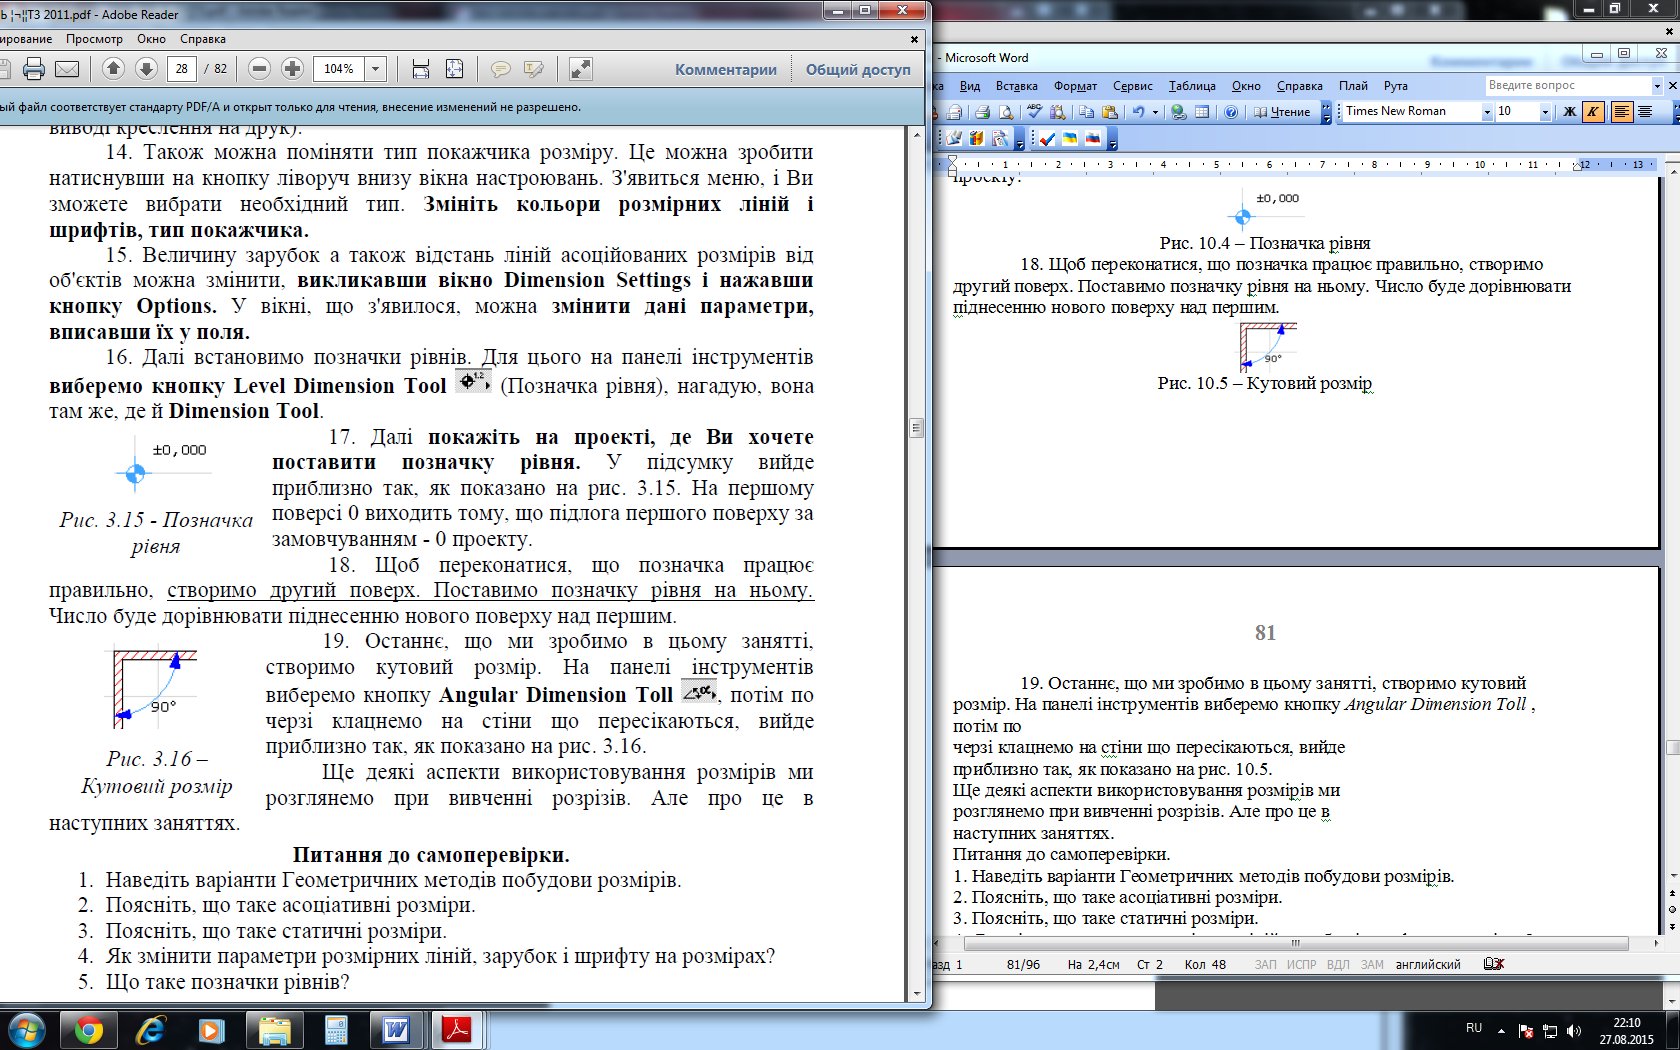Paste from clipboard in Word toolbar
The image size is (1680, 1050).
click(x=1109, y=112)
